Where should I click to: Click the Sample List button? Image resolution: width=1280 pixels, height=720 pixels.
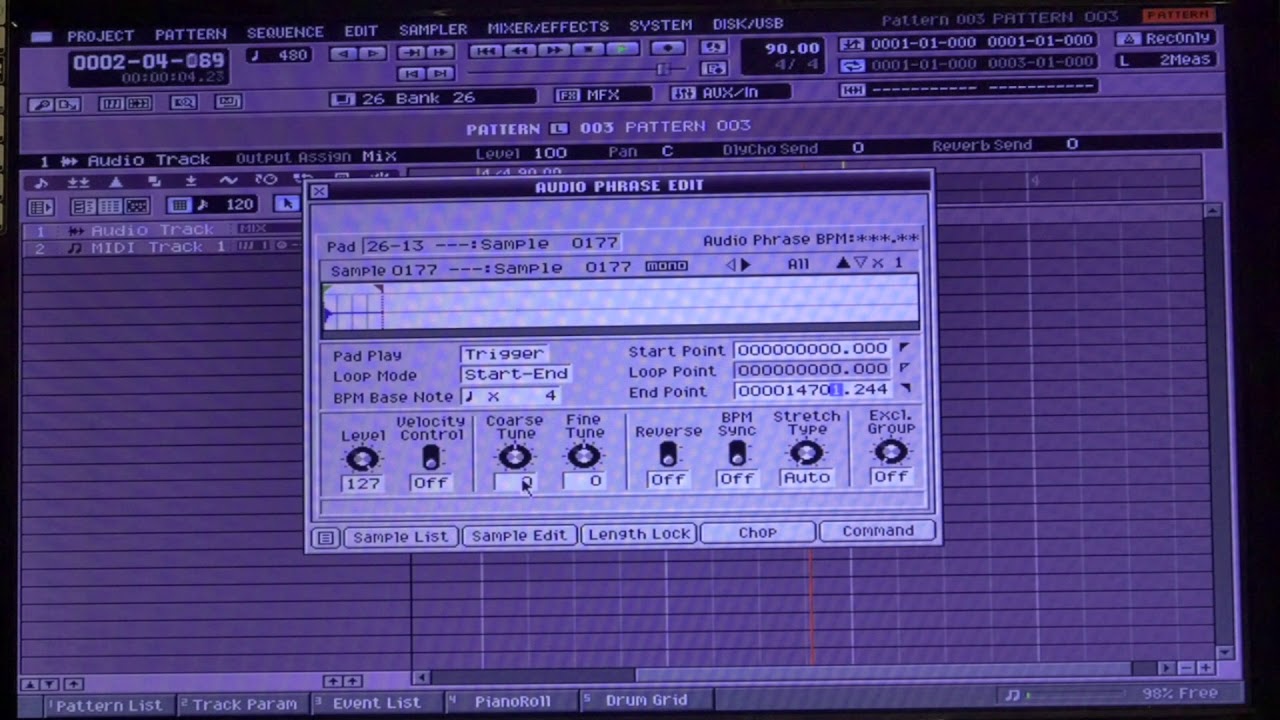pos(400,537)
